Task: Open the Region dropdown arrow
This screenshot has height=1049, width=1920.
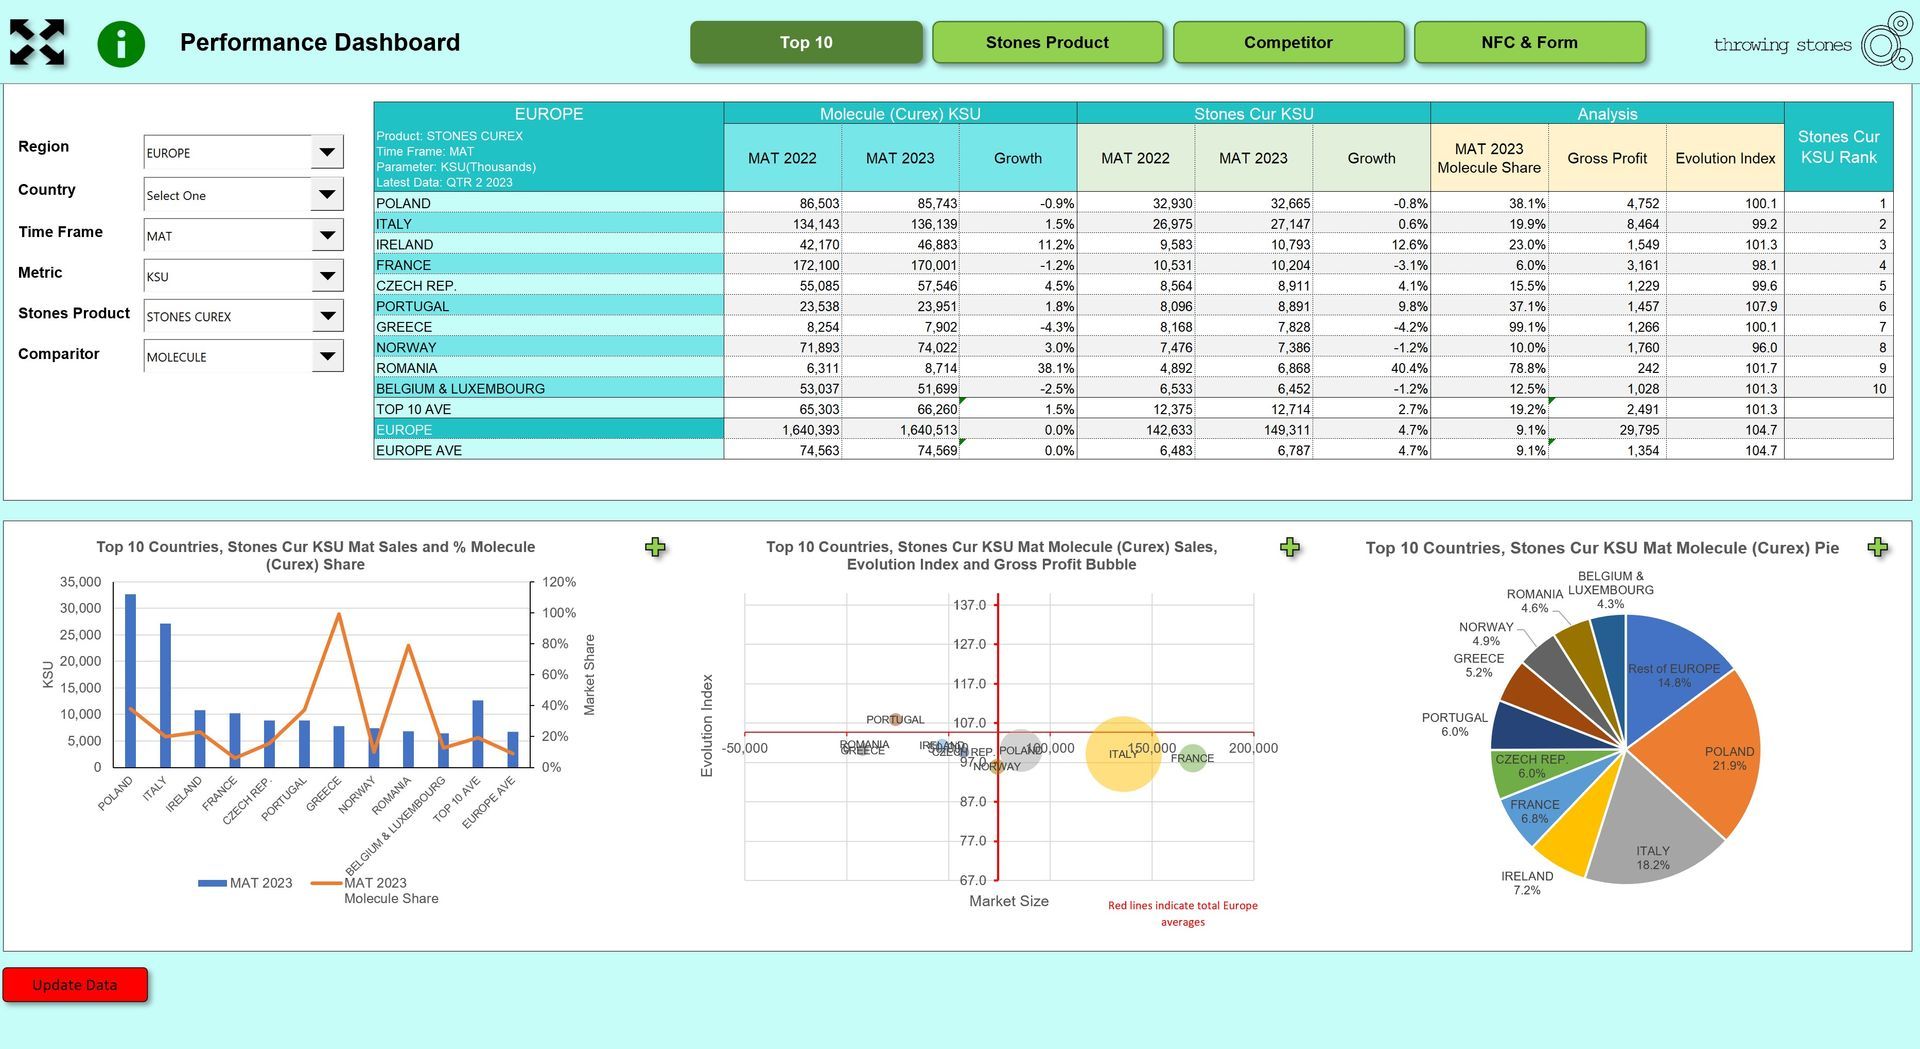Action: (x=327, y=152)
